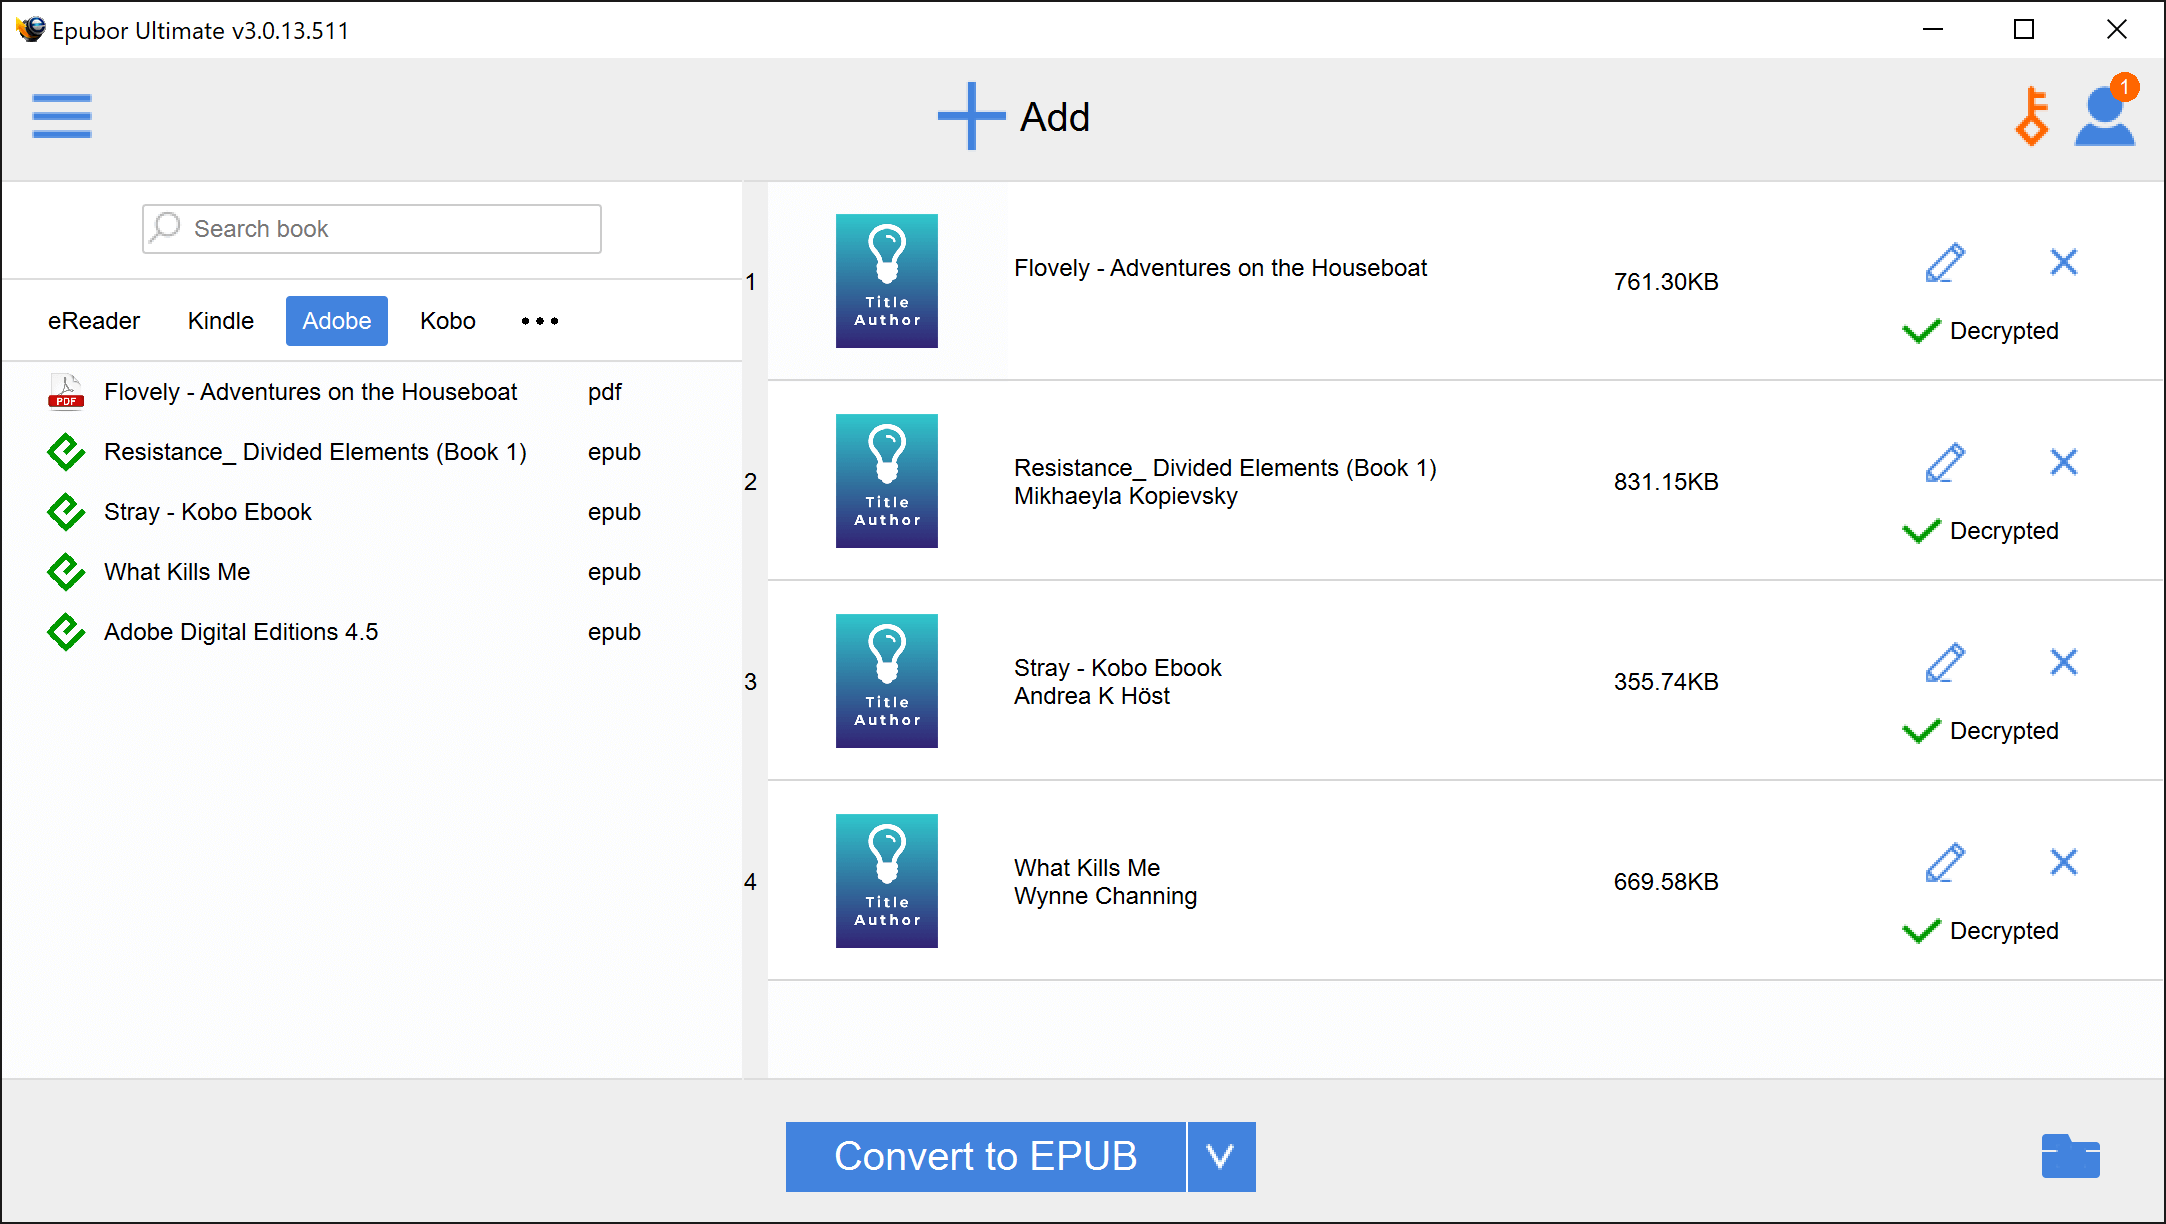This screenshot has height=1224, width=2166.
Task: Toggle Decrypted checkmark for Resistance_ Divided Elements
Action: (x=1922, y=531)
